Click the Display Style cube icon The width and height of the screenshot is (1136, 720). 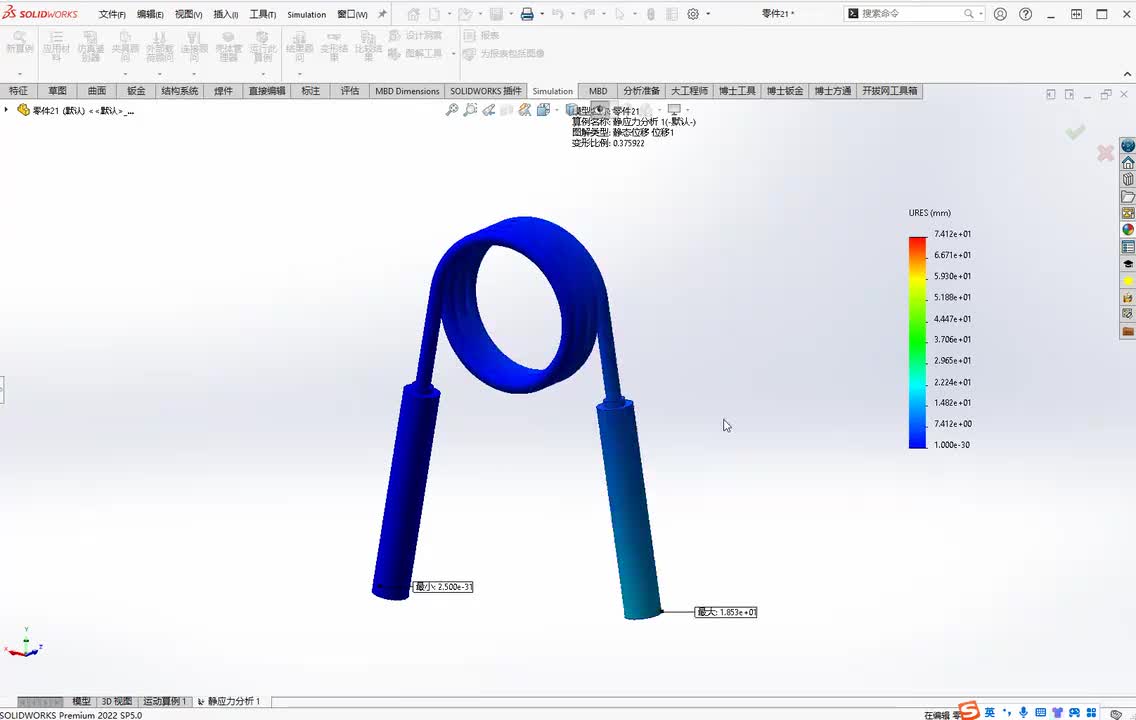point(572,109)
